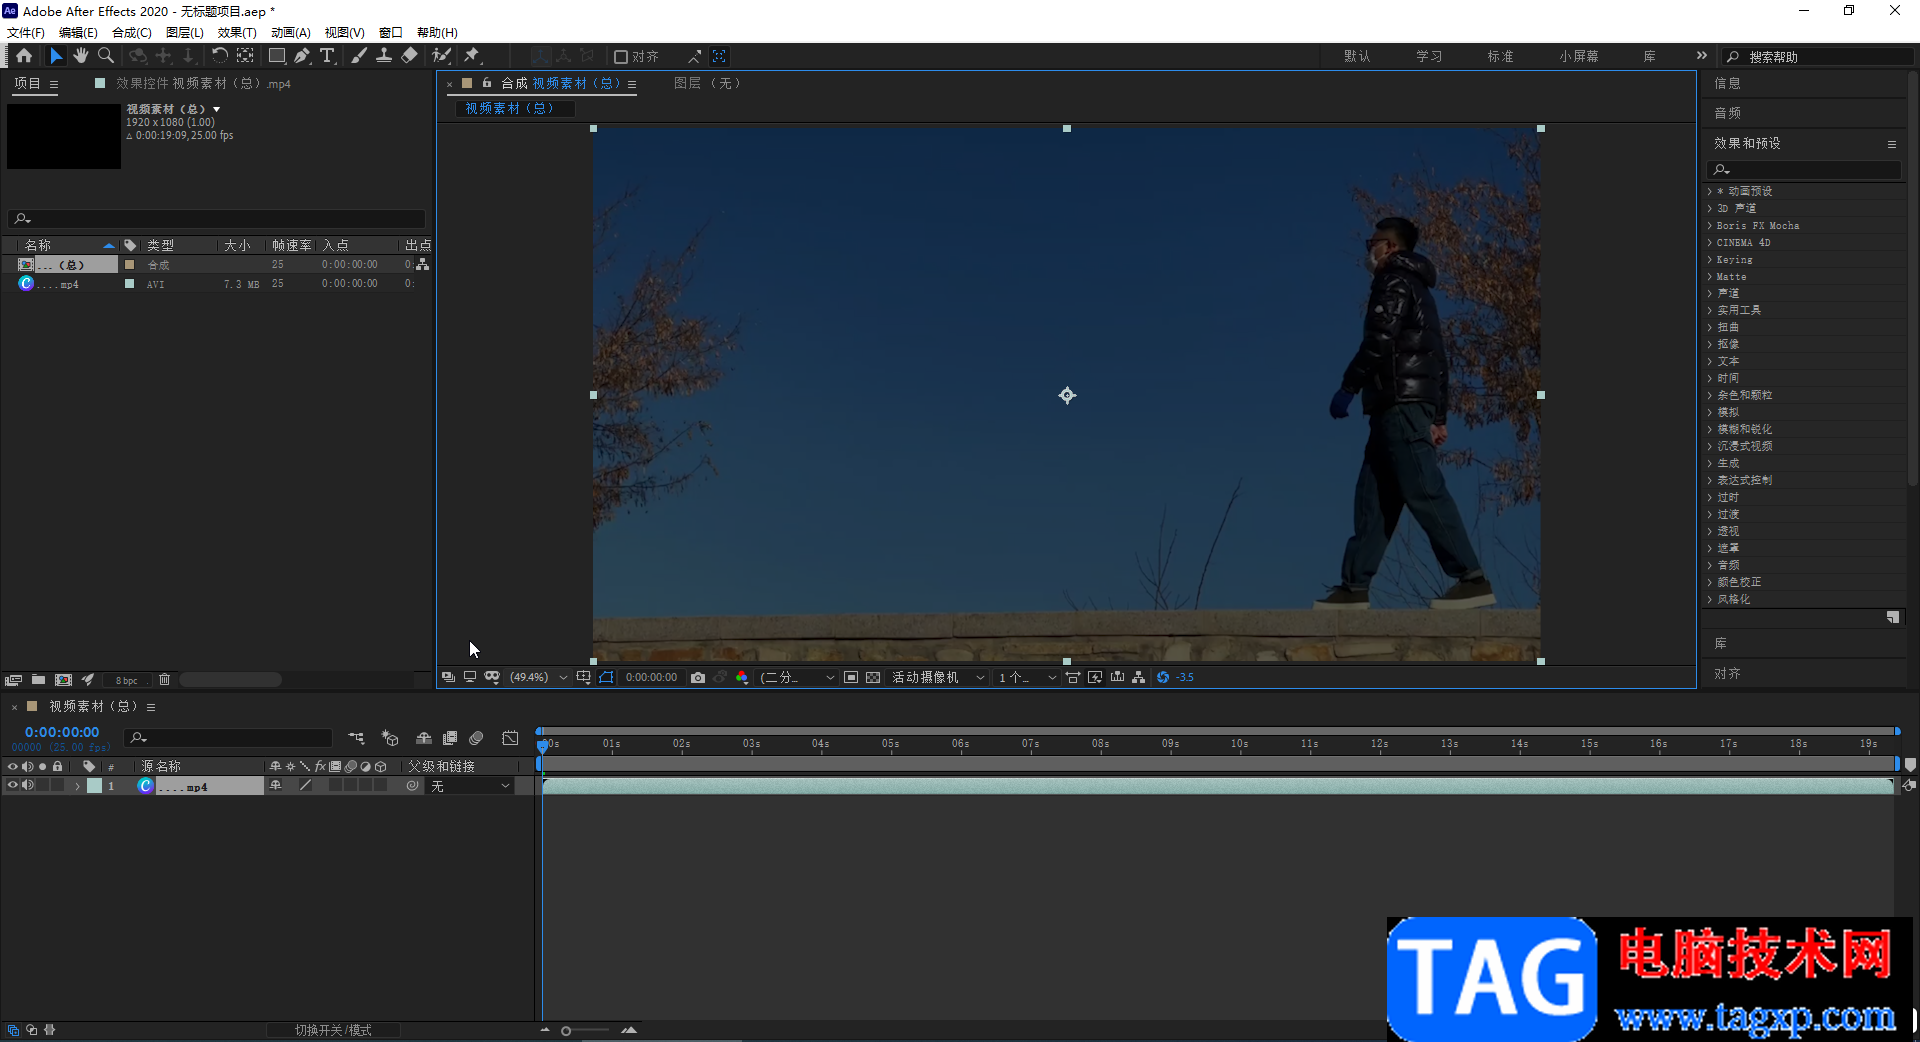Open the composition flowchart icon in viewer bar
The height and width of the screenshot is (1042, 1920).
point(1139,677)
